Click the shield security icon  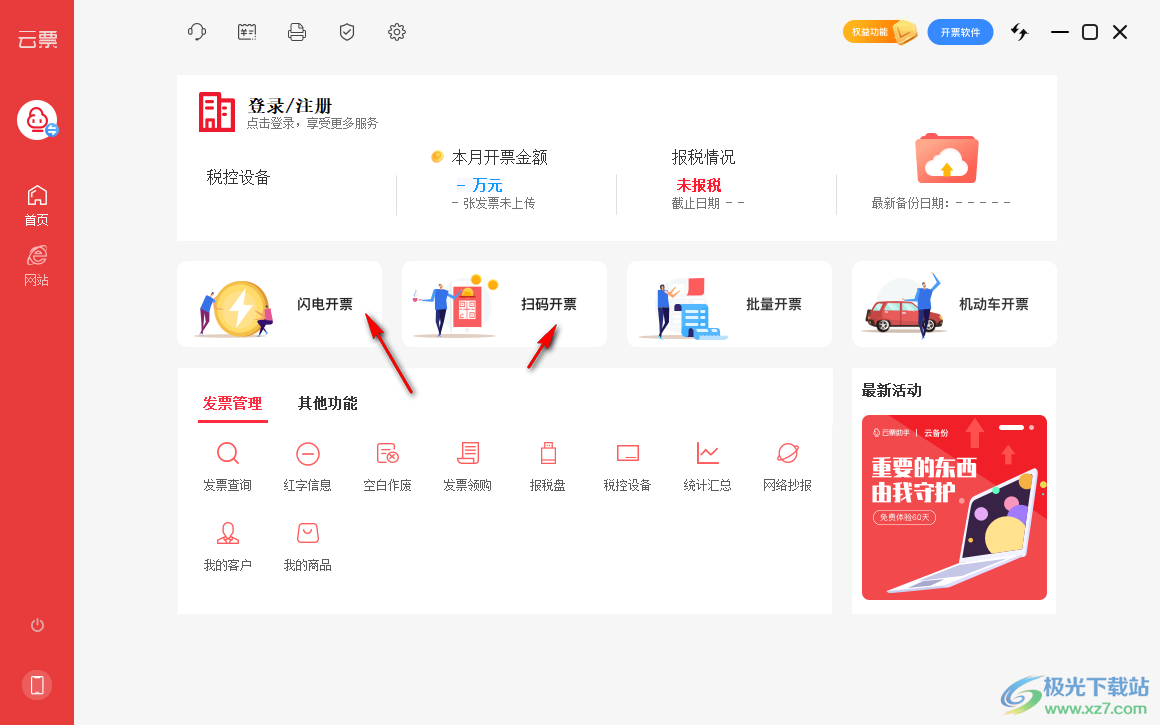tap(347, 32)
